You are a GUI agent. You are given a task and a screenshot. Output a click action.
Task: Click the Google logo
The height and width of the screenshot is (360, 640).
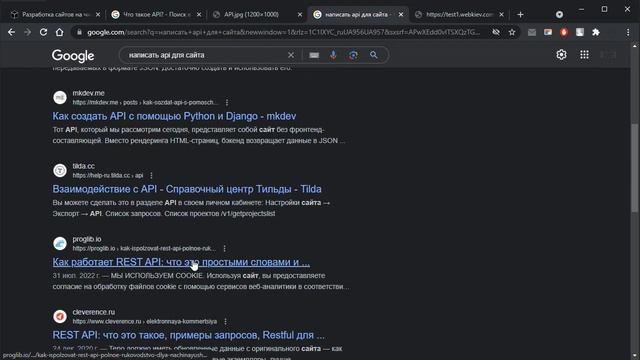pos(73,56)
